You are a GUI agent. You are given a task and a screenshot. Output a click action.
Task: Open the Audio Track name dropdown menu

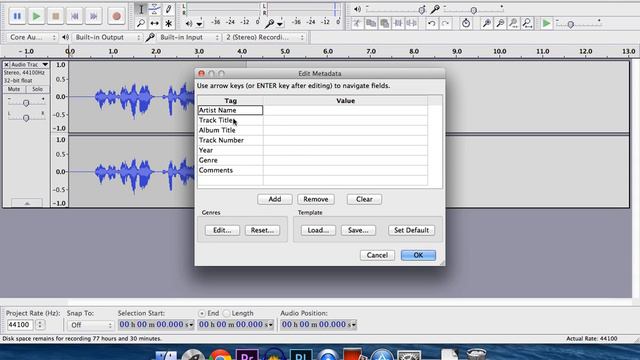(x=29, y=64)
